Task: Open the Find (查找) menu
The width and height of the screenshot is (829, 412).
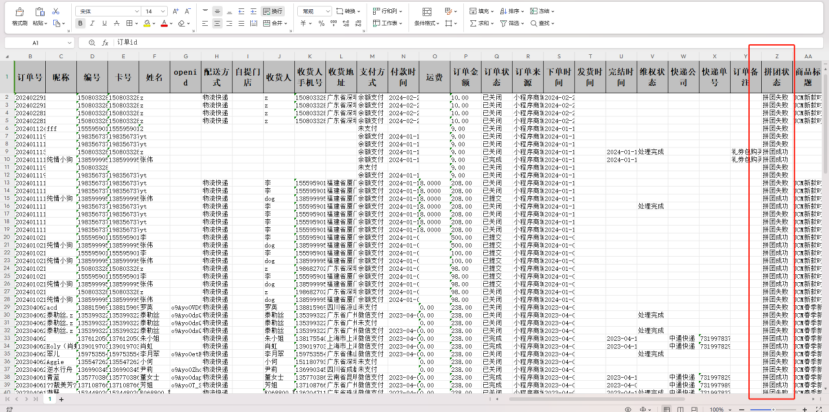Action: (542, 23)
